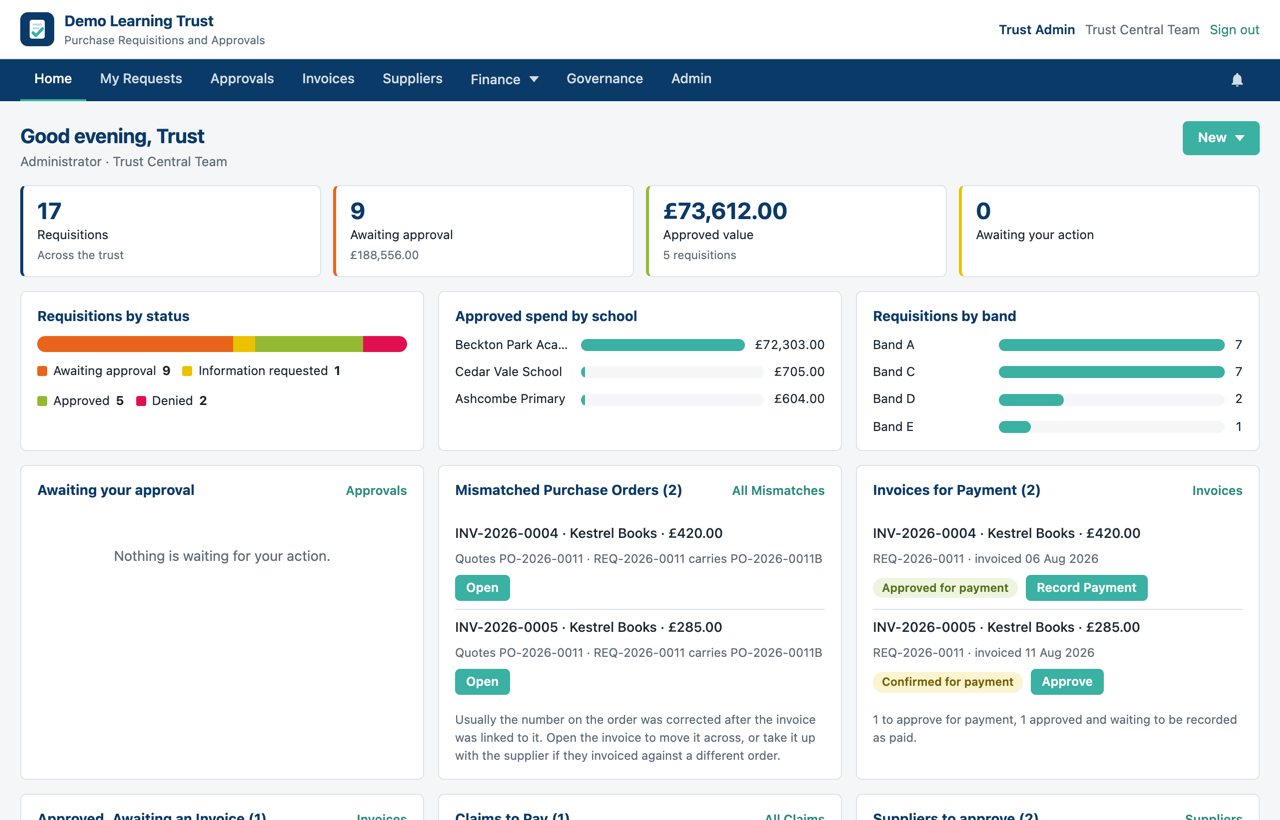Open the £73,612.00 Approved value card

(797, 231)
